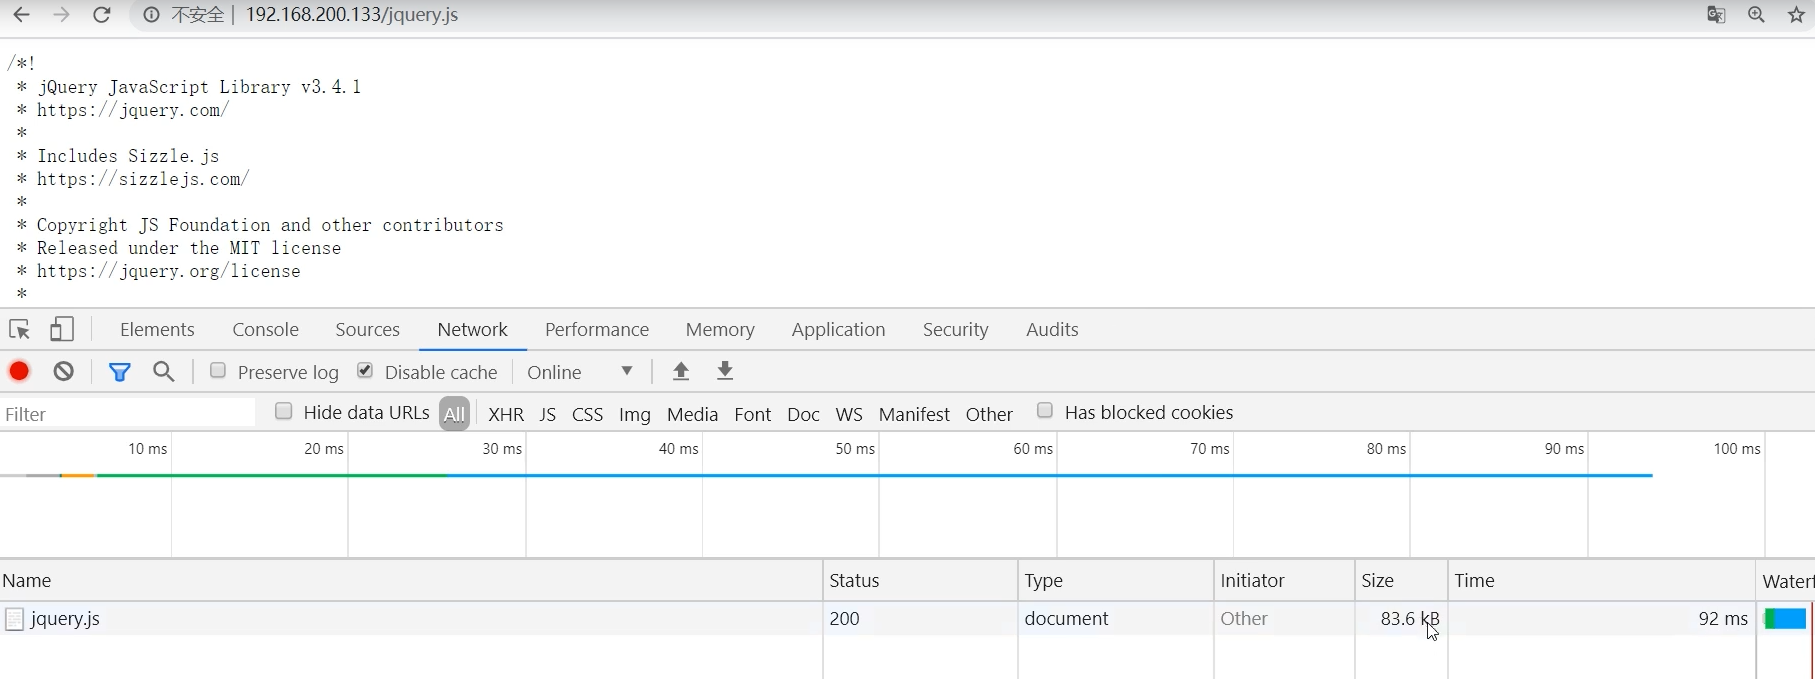Activate the inspect element picker icon
This screenshot has height=679, width=1815.
19,329
